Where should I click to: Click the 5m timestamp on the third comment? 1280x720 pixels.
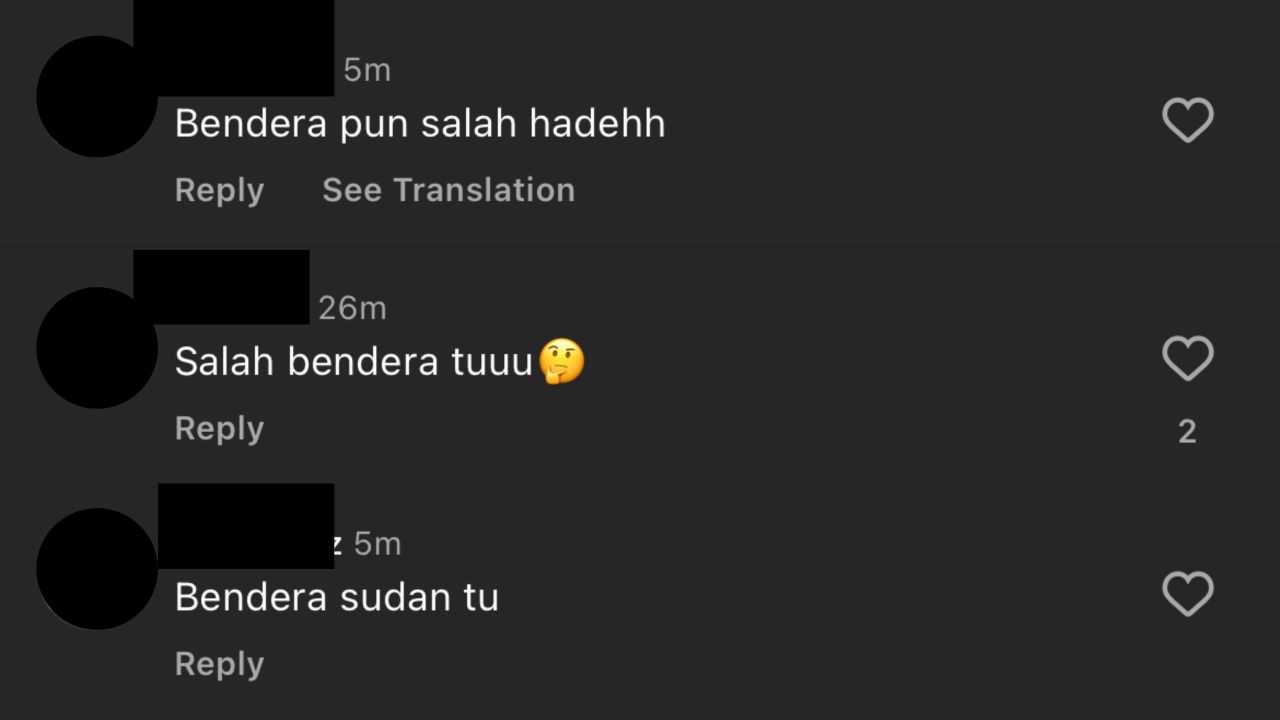(377, 544)
